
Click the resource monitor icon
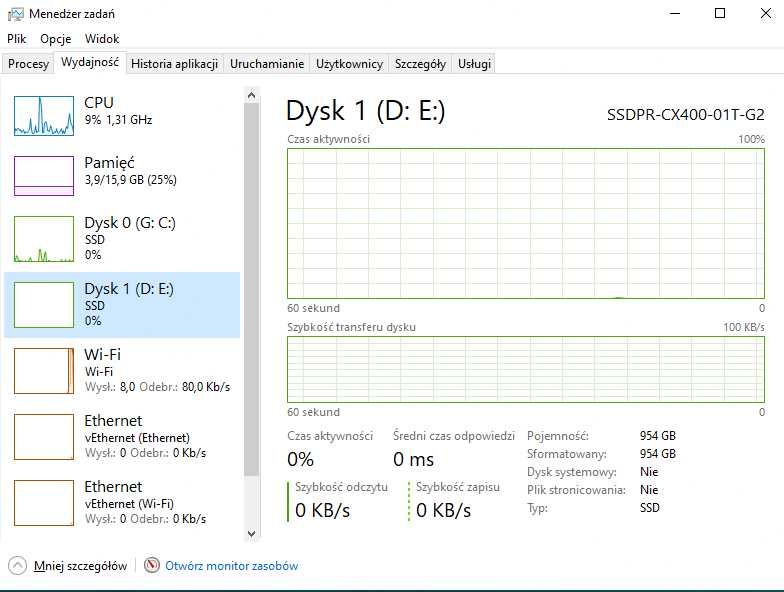coord(152,565)
